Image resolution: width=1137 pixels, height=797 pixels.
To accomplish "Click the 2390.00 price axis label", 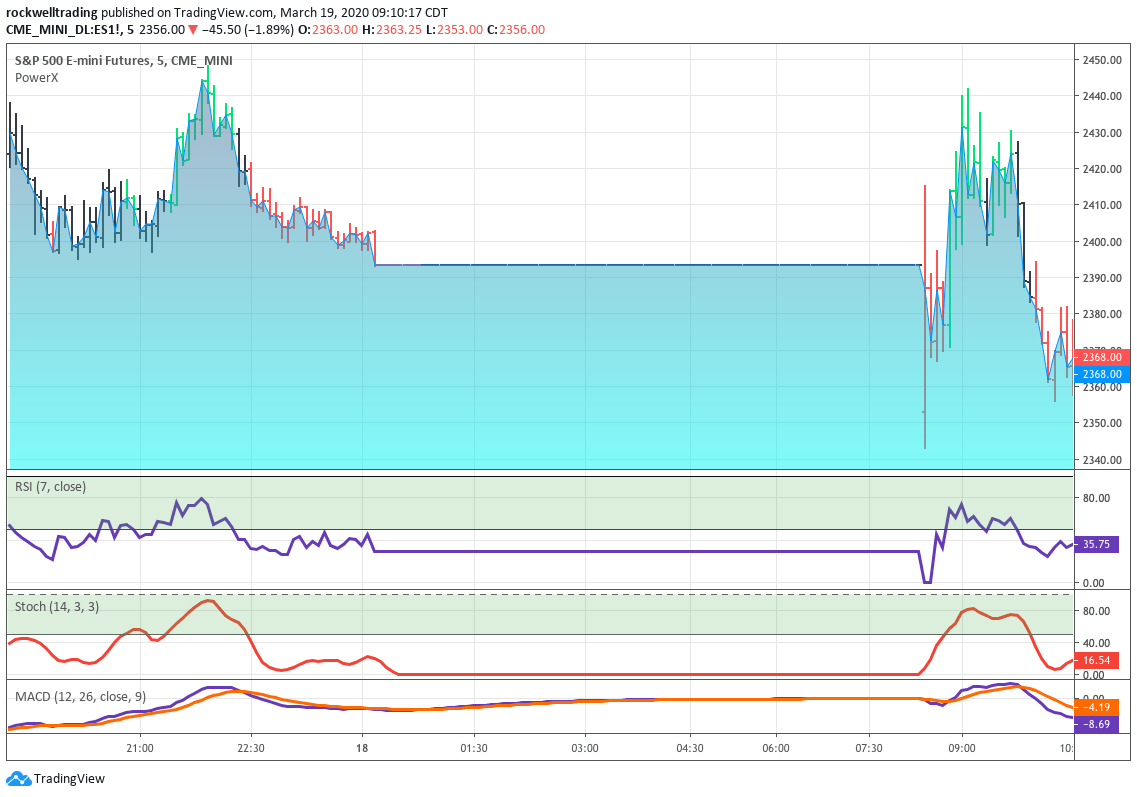I will pos(1102,278).
